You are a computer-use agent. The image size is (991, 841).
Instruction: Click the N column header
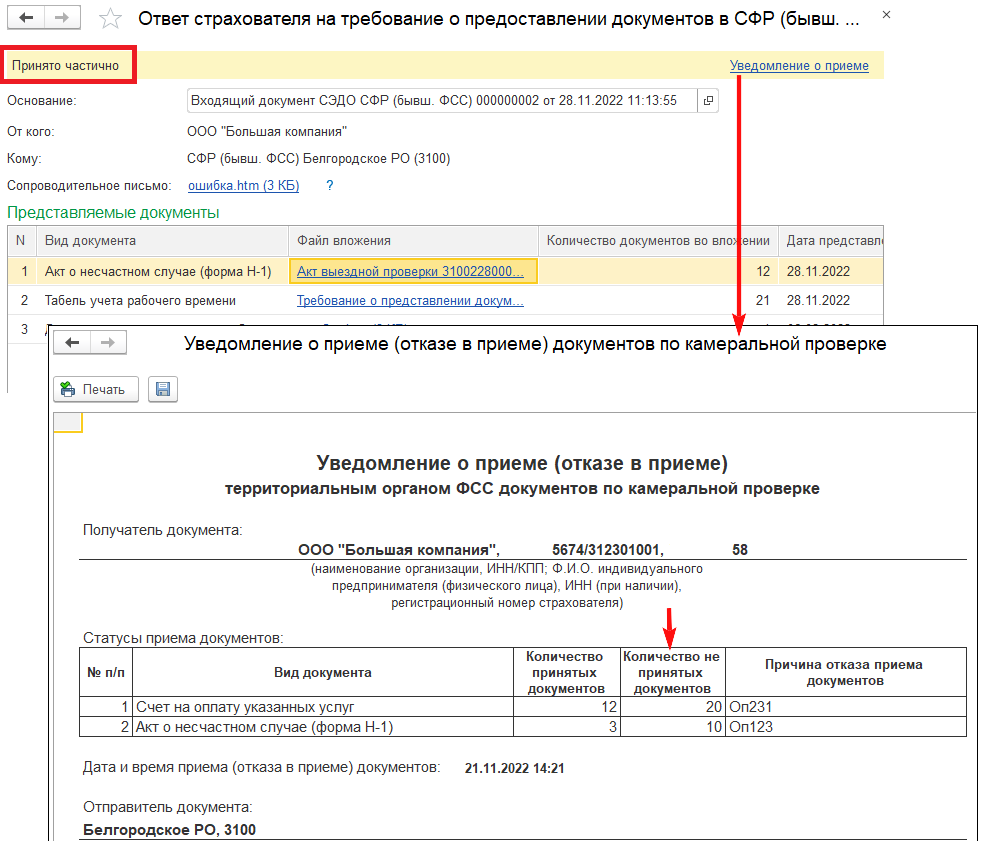click(21, 241)
